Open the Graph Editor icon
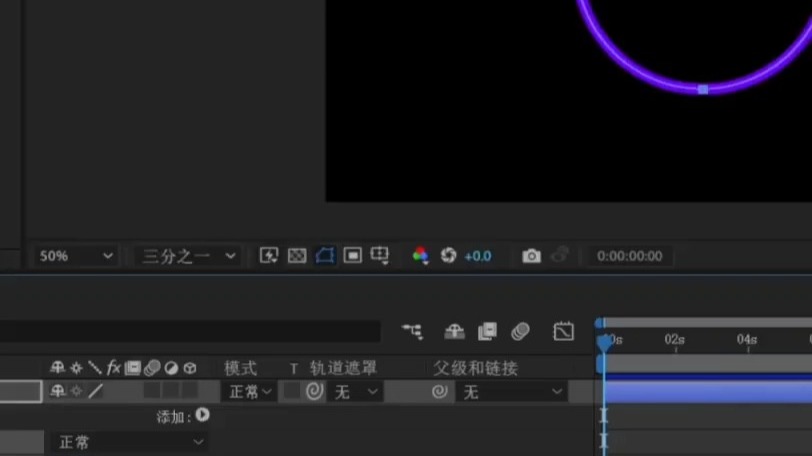The width and height of the screenshot is (812, 456). pyautogui.click(x=563, y=331)
